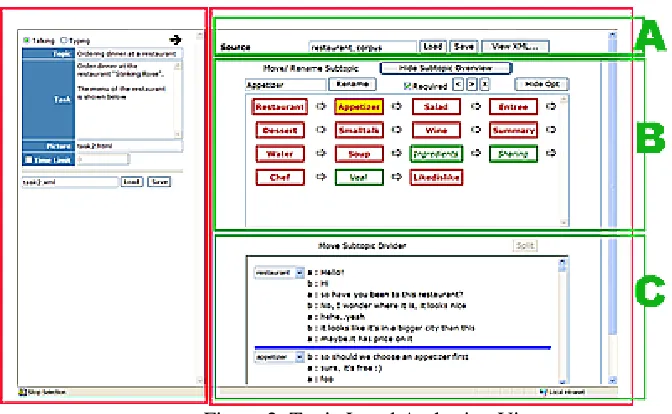Image resolution: width=672 pixels, height=414 pixels.
Task: Click the task XML filename field
Action: pyautogui.click(x=70, y=182)
